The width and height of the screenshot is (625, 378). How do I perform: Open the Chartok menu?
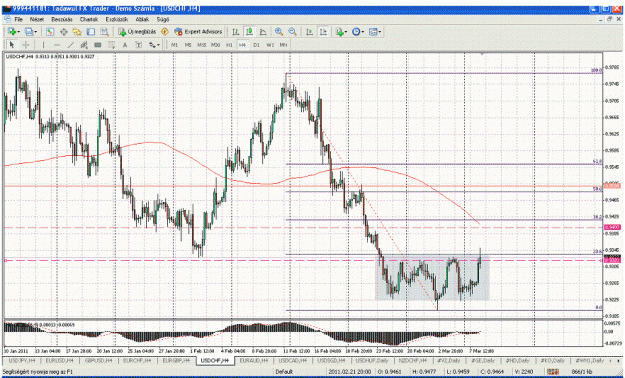[89, 19]
